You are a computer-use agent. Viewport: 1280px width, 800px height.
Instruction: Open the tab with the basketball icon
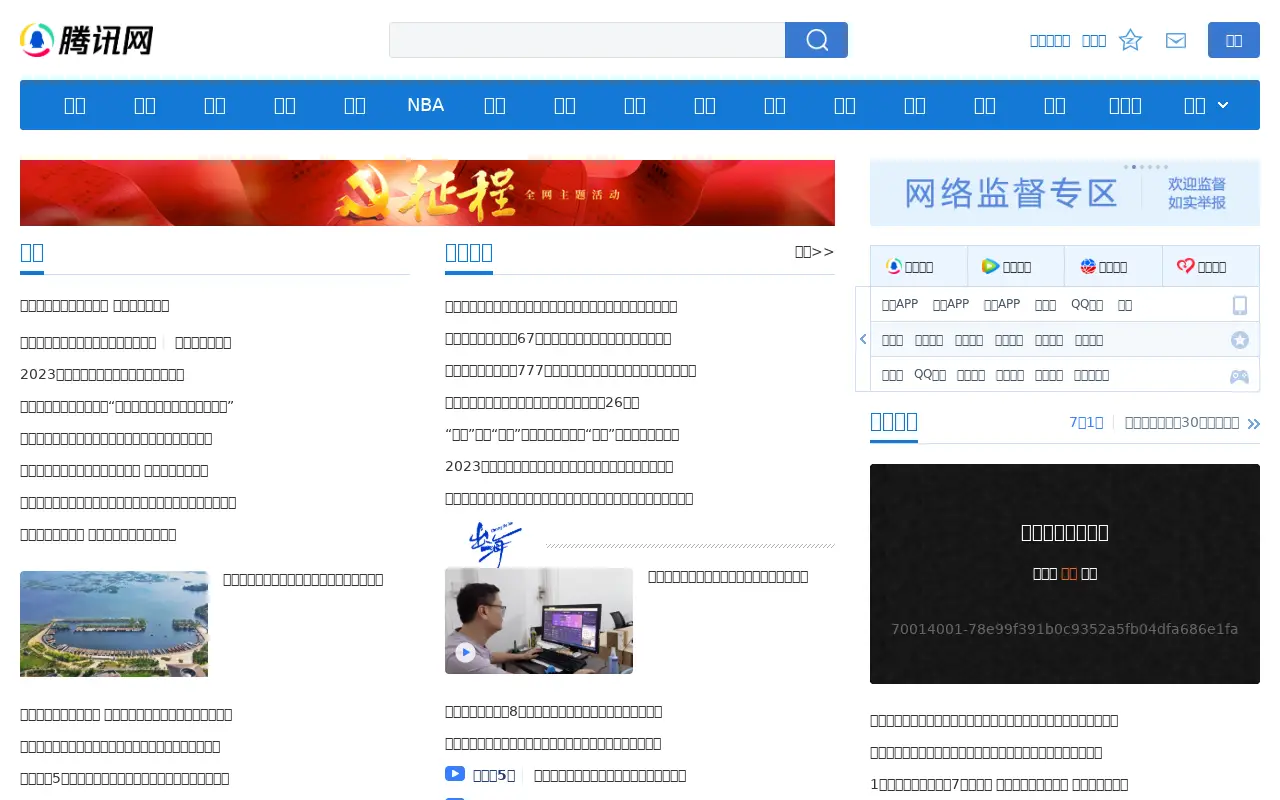1113,266
